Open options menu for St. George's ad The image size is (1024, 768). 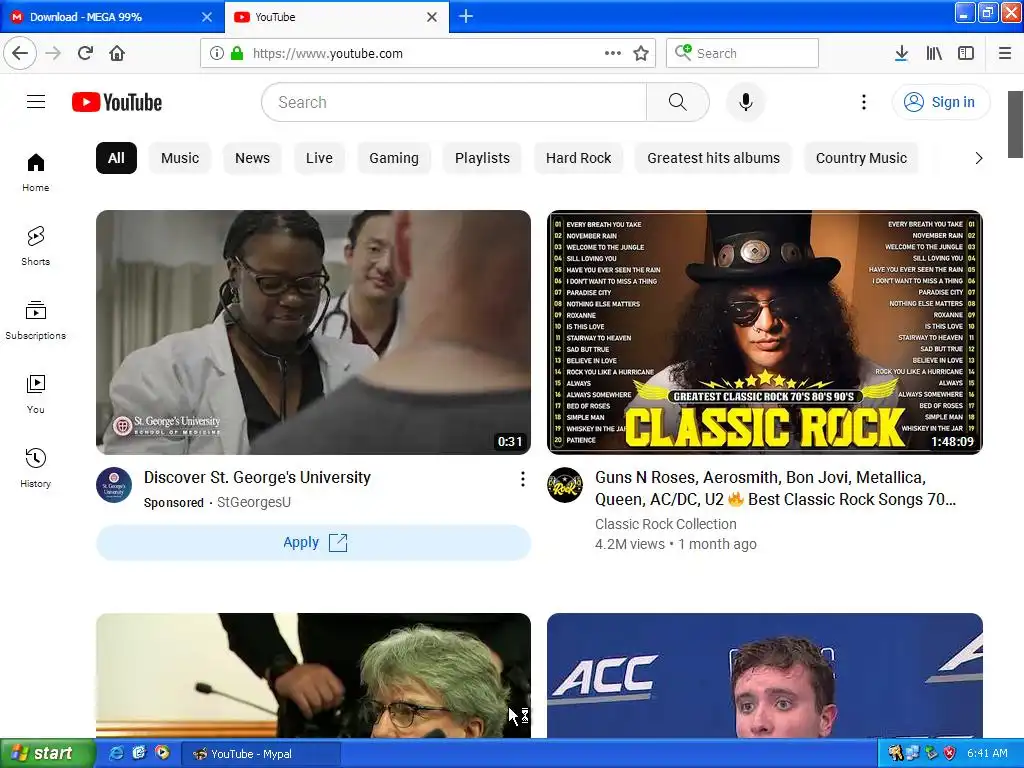[x=522, y=479]
